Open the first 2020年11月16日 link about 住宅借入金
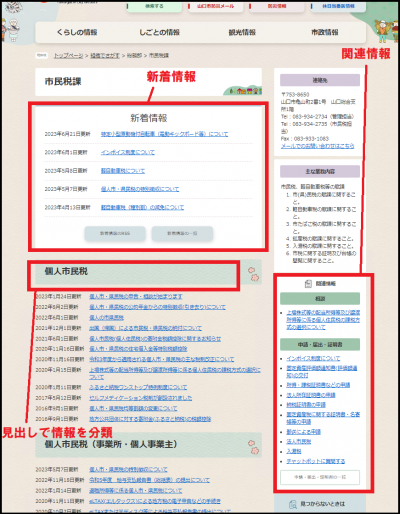This screenshot has height=514, width=400. (x=138, y=349)
